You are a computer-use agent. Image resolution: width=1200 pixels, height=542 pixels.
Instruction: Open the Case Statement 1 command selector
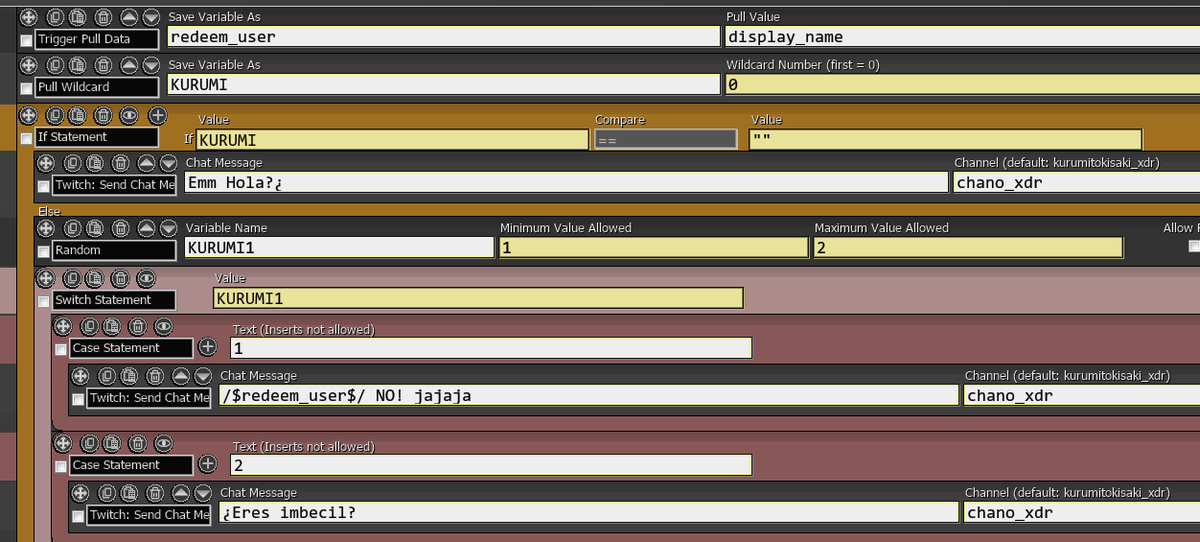[131, 348]
